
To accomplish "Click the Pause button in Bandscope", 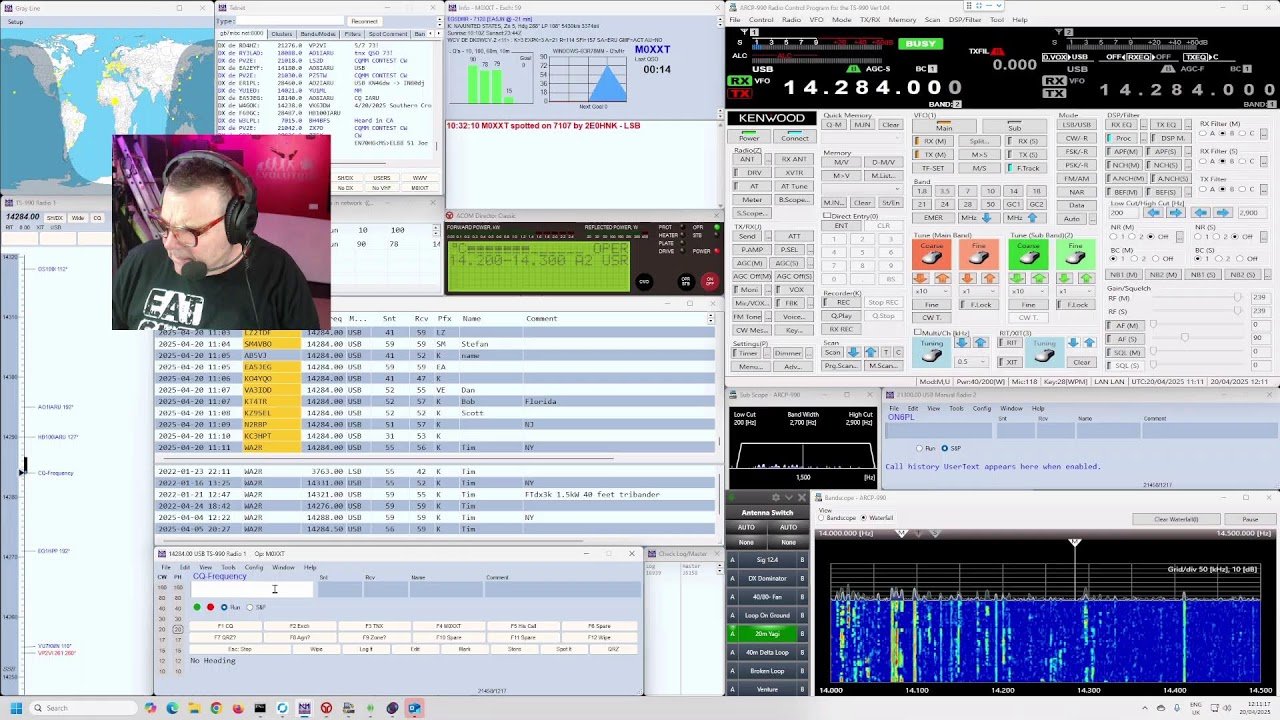I will coord(1250,519).
